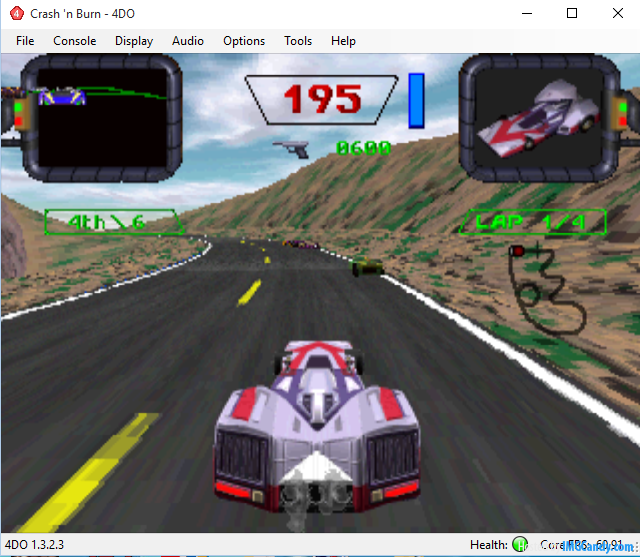Open the Help menu
640x557 pixels.
pyautogui.click(x=343, y=41)
